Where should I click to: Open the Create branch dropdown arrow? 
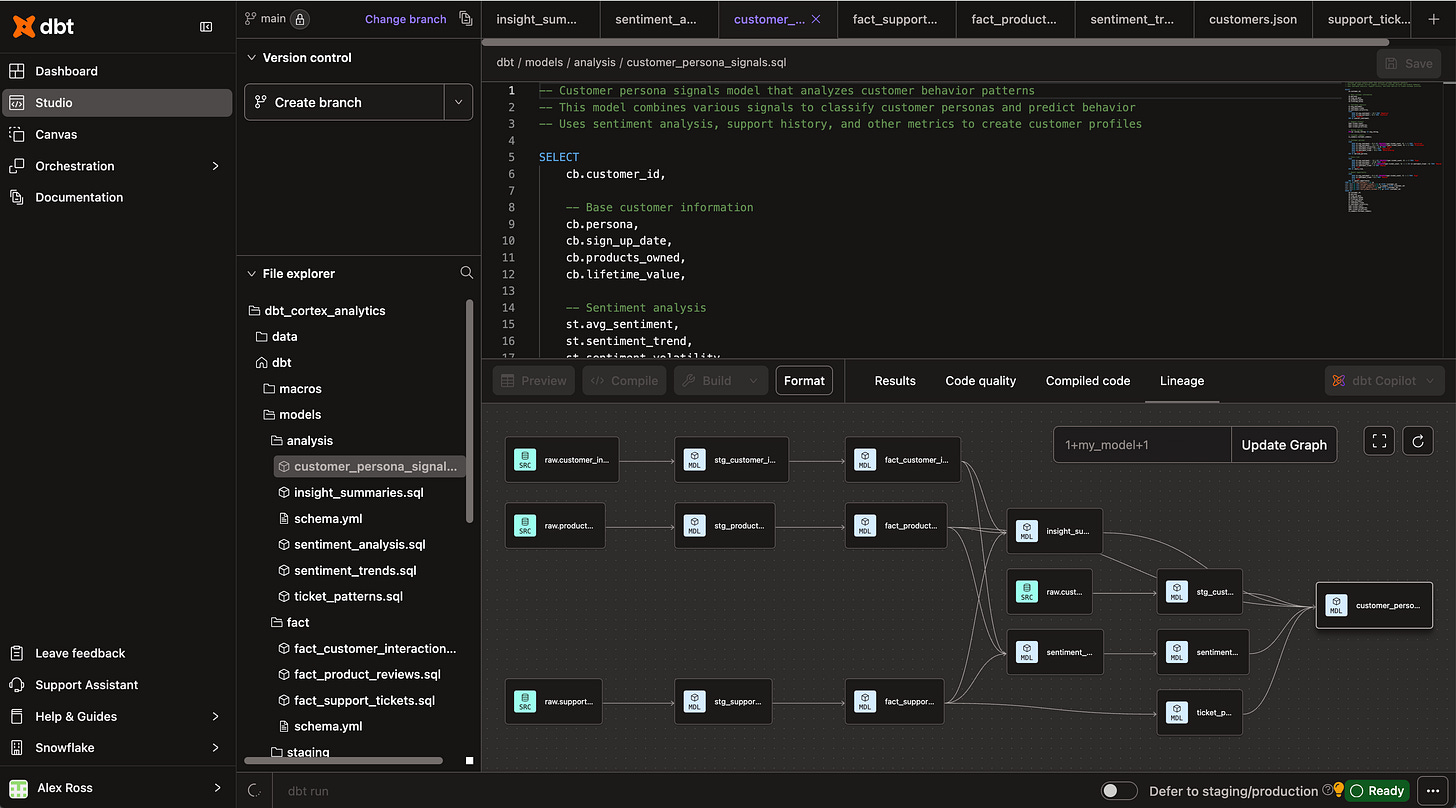[x=458, y=102]
